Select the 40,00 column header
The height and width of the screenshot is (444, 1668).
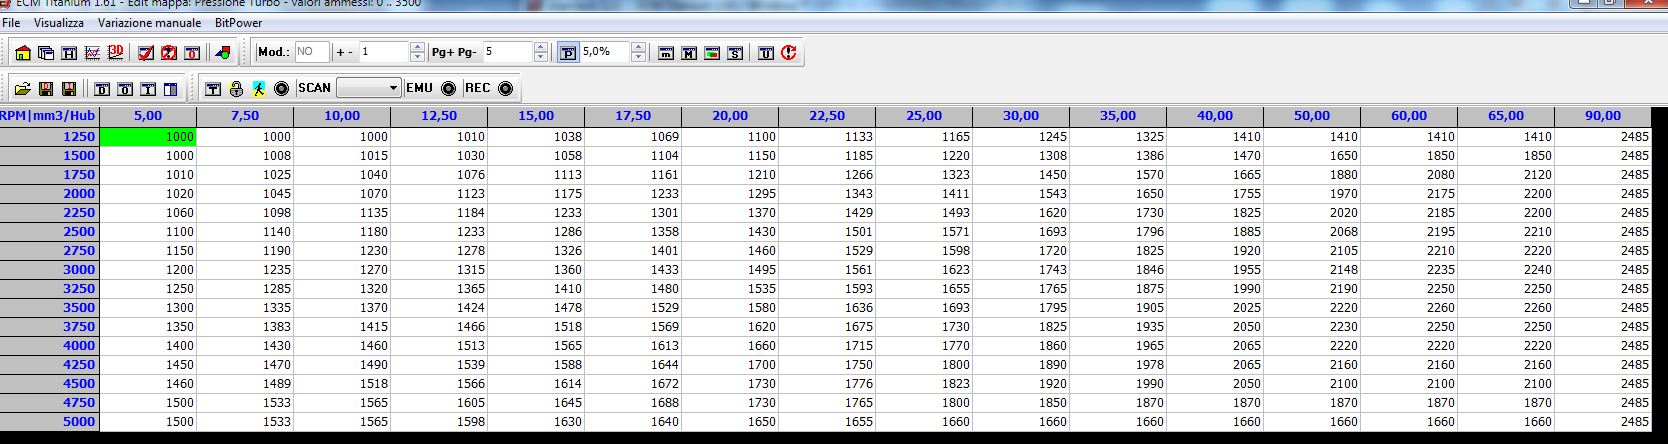(x=1215, y=116)
